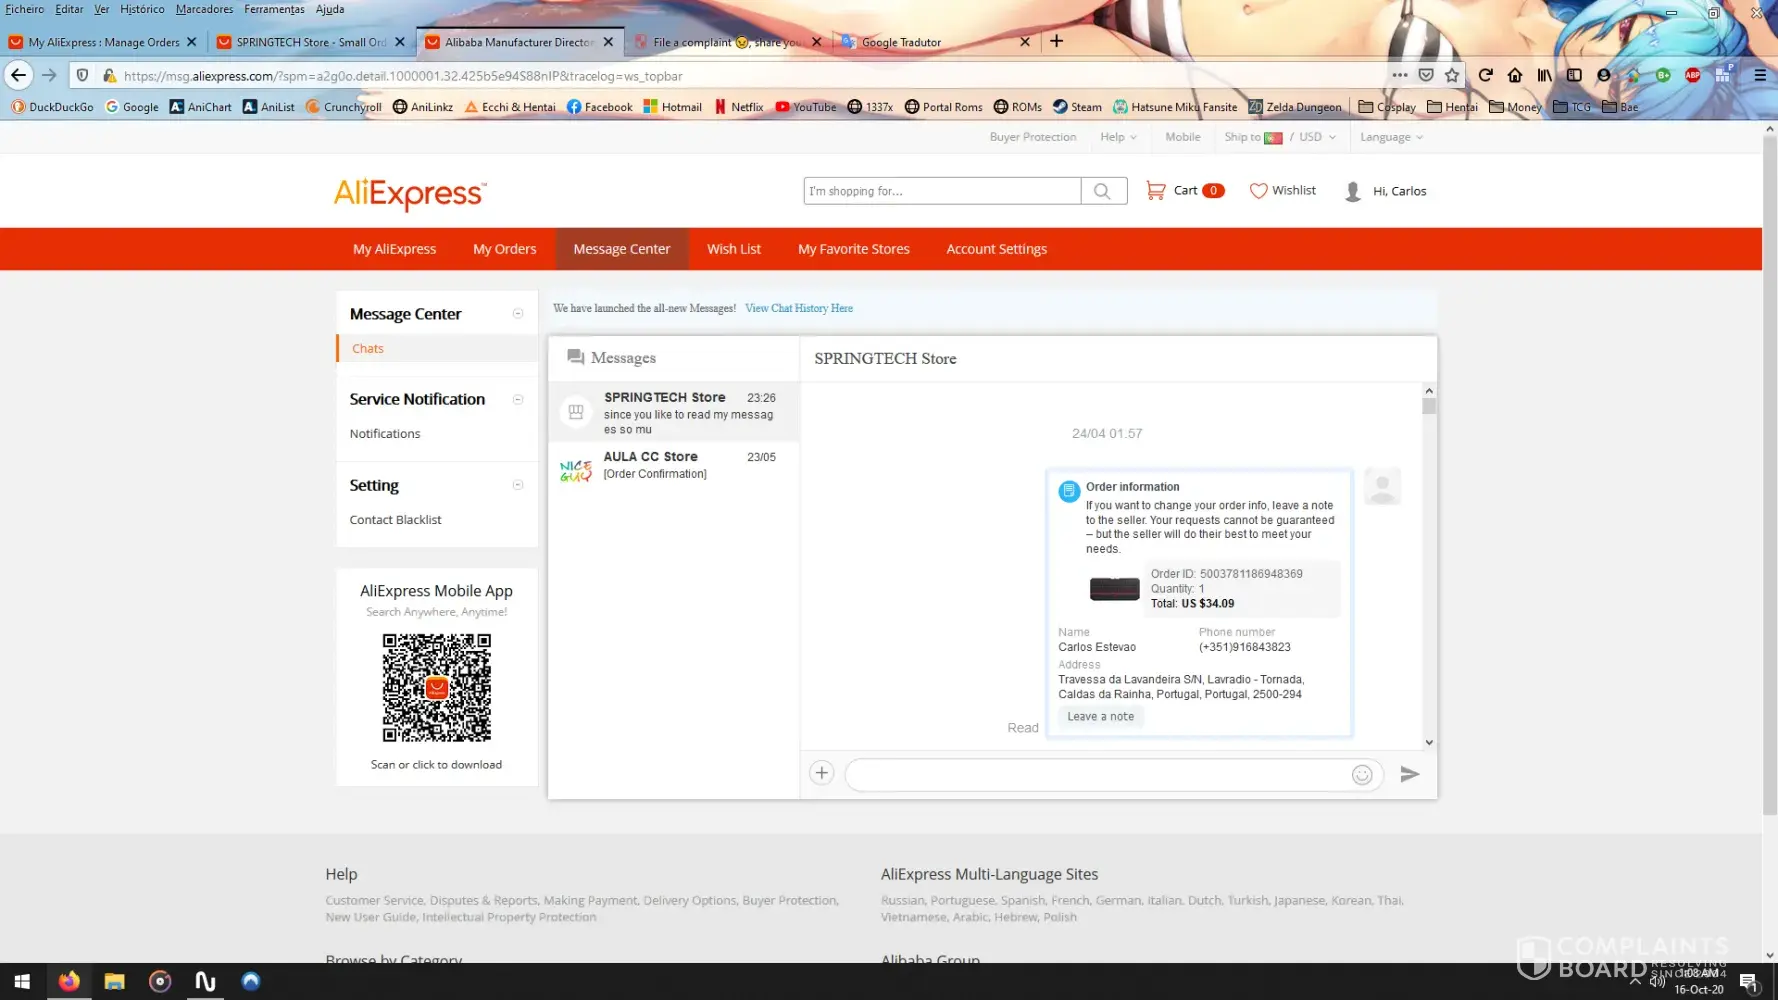Click Leave a note button
The height and width of the screenshot is (1000, 1778).
1100,717
